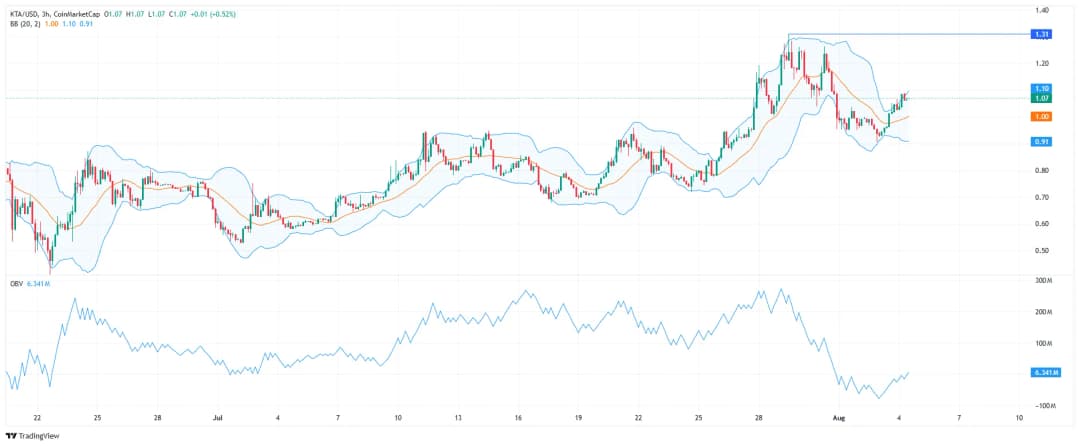The width and height of the screenshot is (1080, 446).
Task: Select the horizontal line at 1.31
Action: (900, 34)
